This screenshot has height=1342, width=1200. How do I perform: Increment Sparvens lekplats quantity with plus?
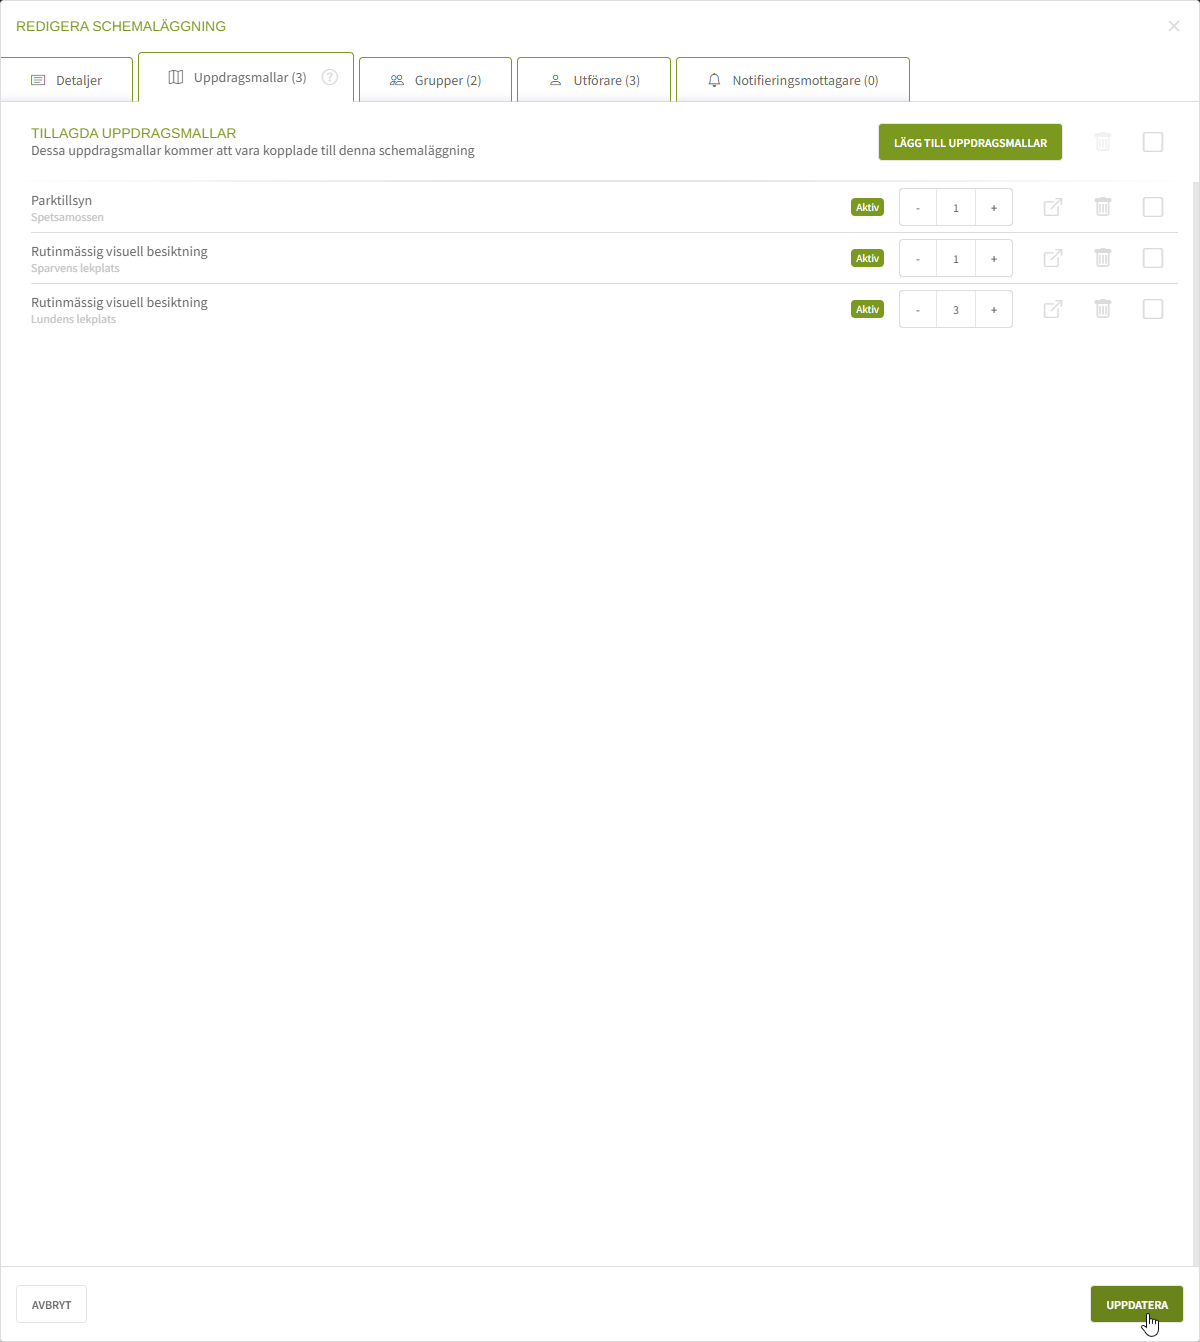tap(993, 258)
